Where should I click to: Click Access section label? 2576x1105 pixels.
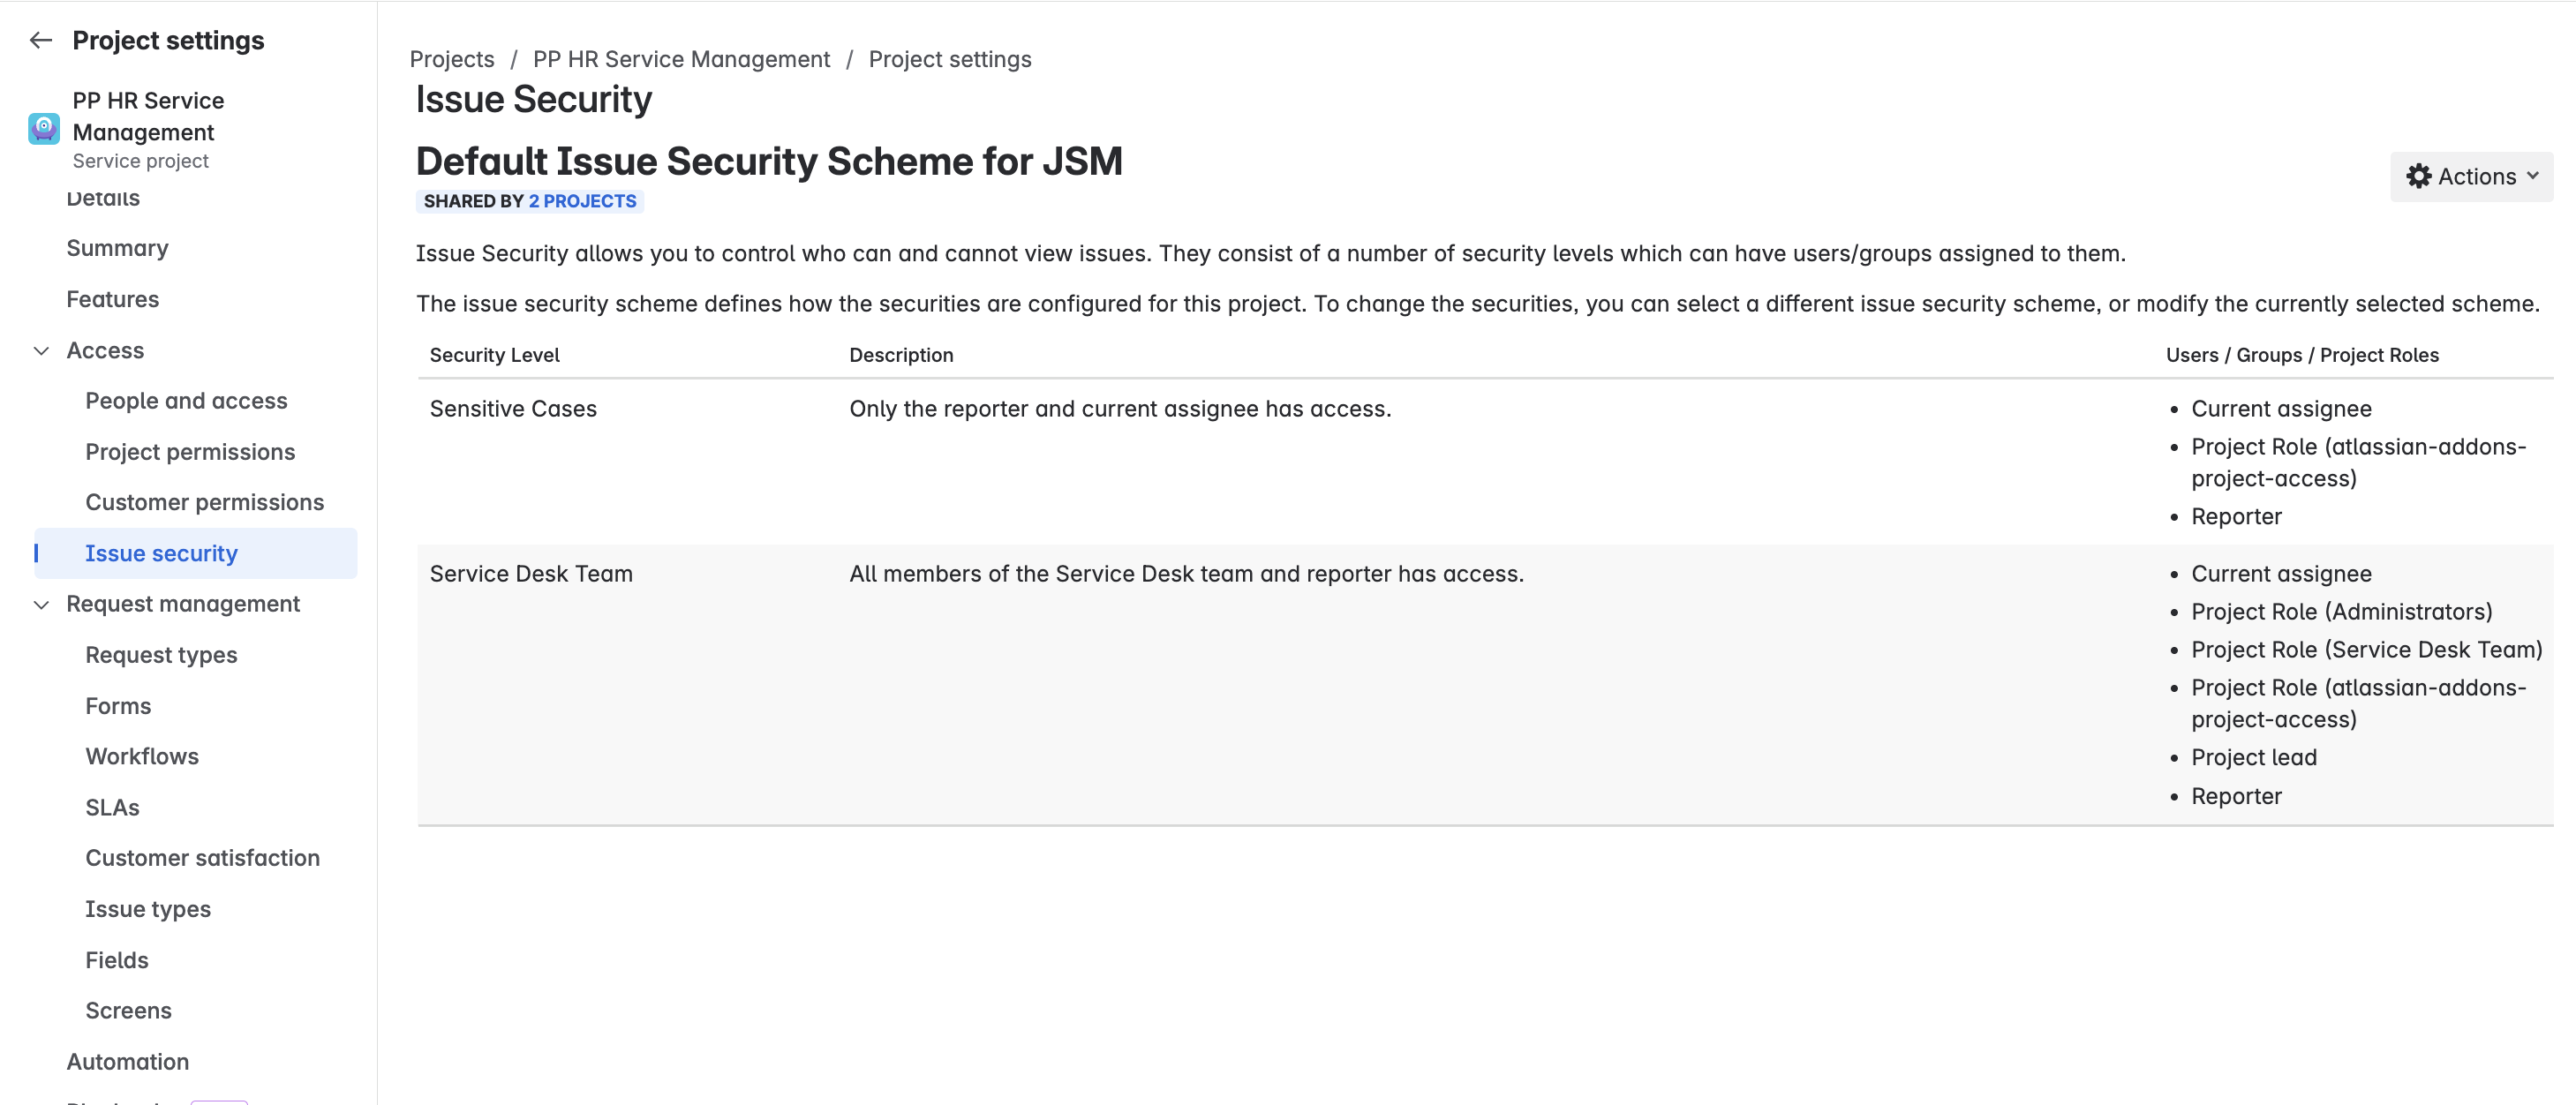pyautogui.click(x=105, y=351)
